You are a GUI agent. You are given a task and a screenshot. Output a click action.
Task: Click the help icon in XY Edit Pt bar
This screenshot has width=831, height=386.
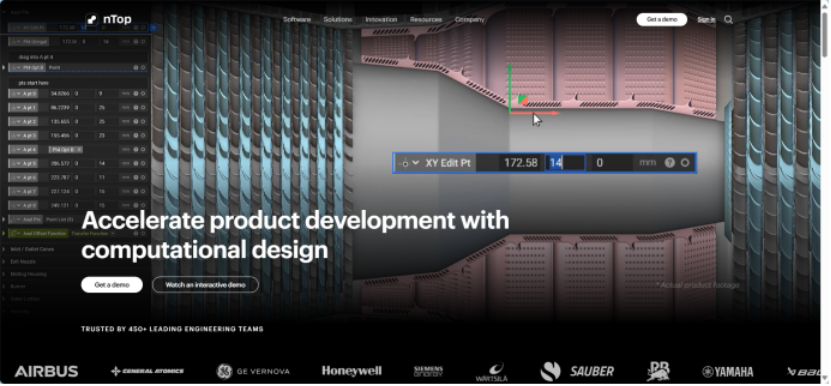[x=669, y=163]
